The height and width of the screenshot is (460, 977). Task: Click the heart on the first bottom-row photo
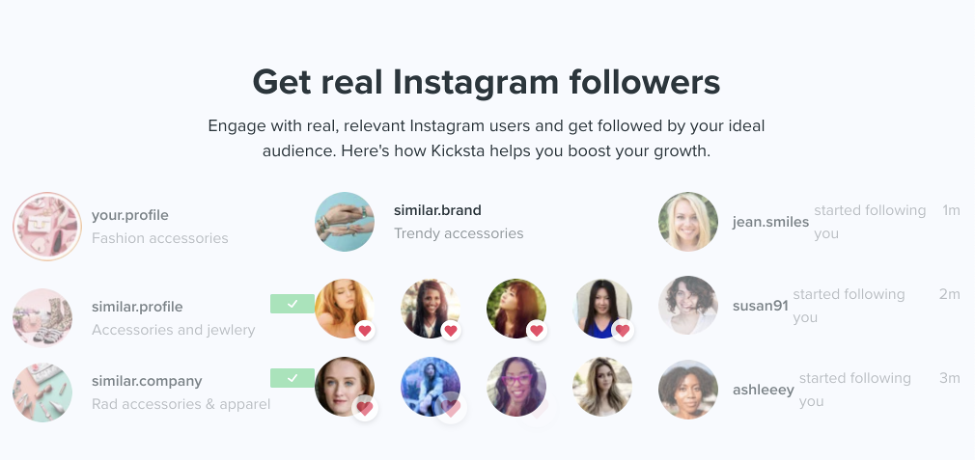(x=365, y=408)
